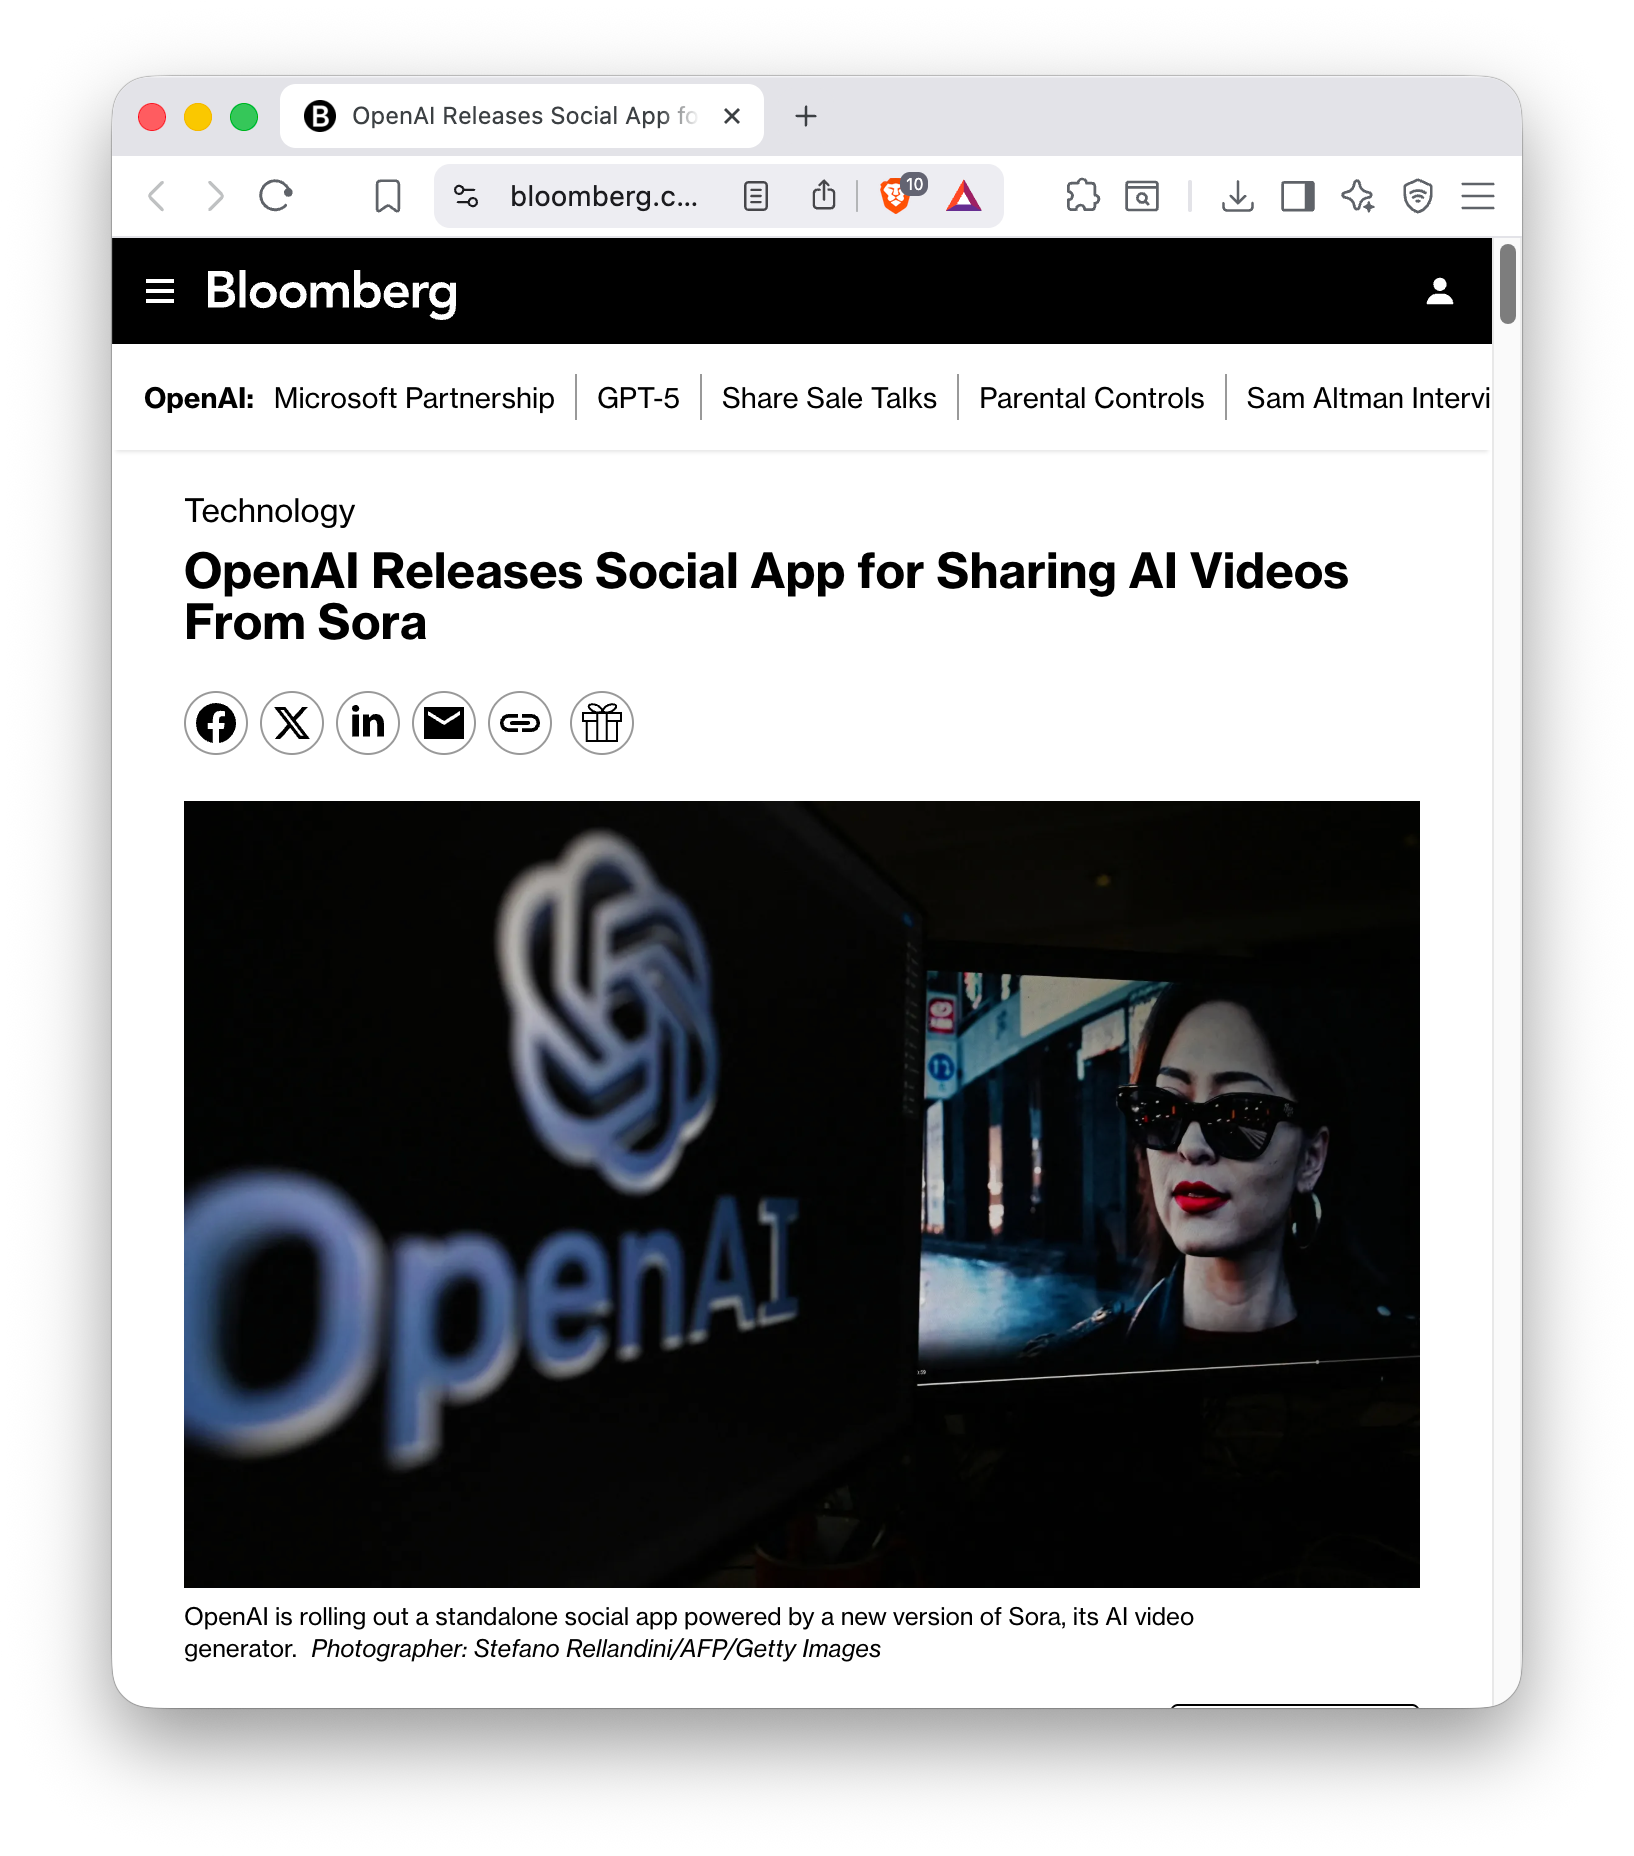Toggle the browser sidebar panel

pos(1298,196)
